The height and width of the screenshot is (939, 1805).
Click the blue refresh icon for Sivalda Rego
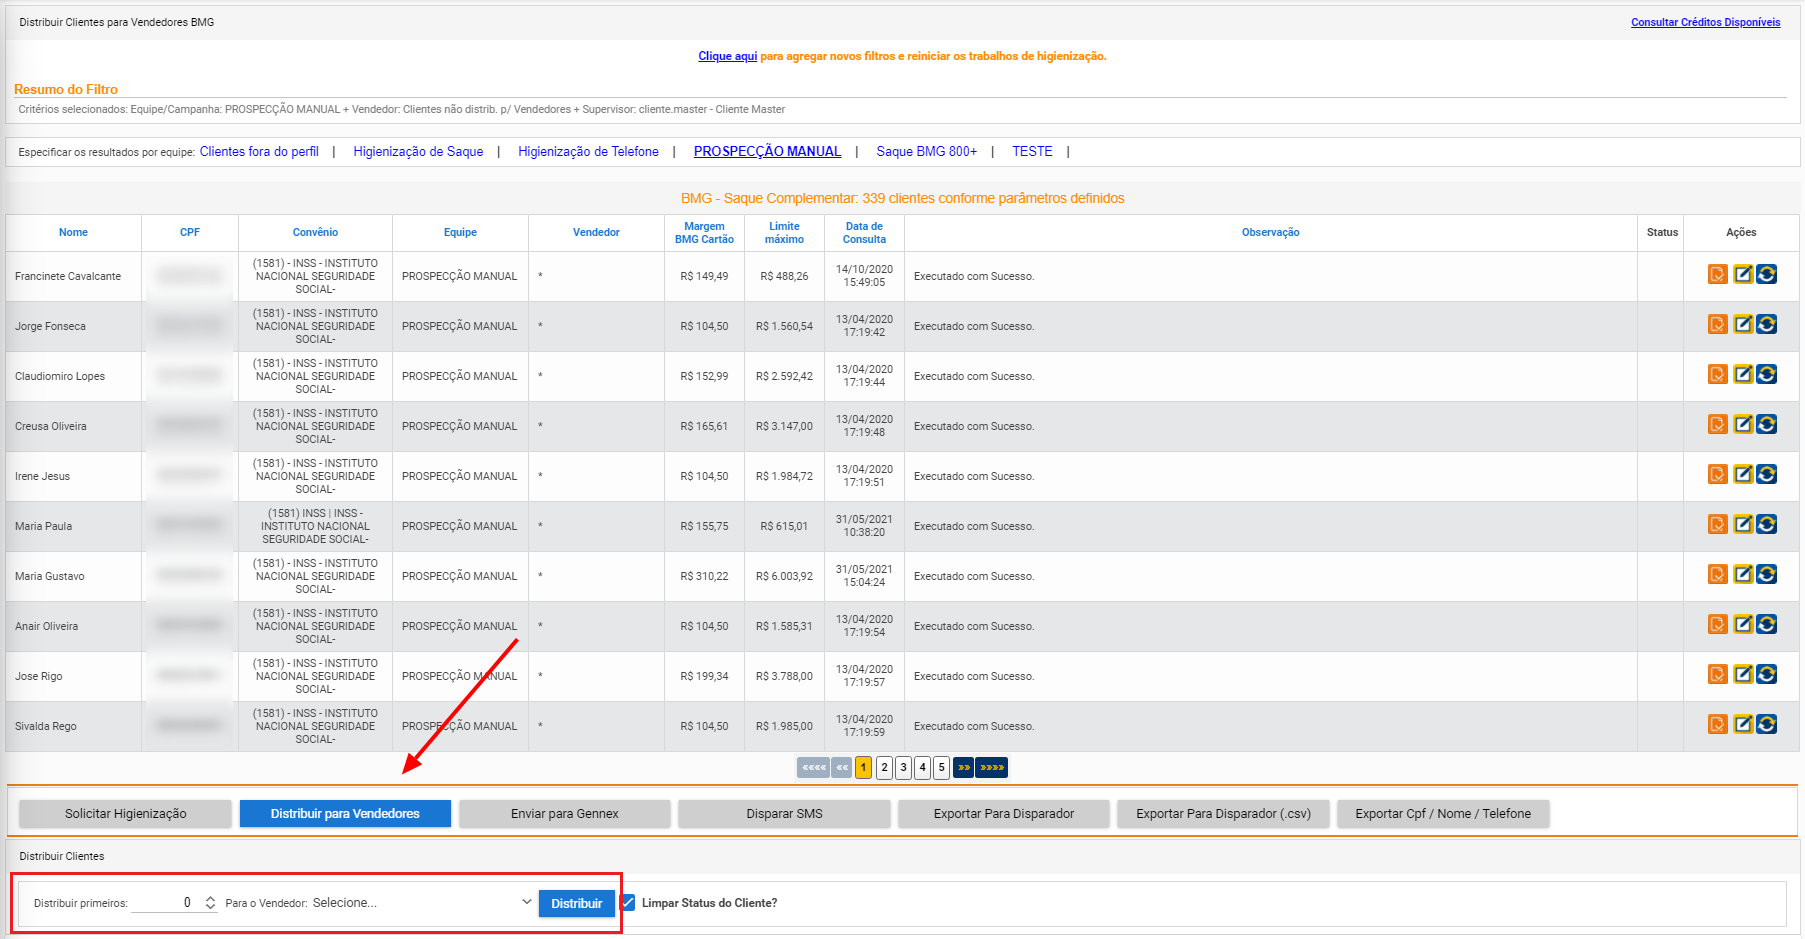pyautogui.click(x=1767, y=725)
